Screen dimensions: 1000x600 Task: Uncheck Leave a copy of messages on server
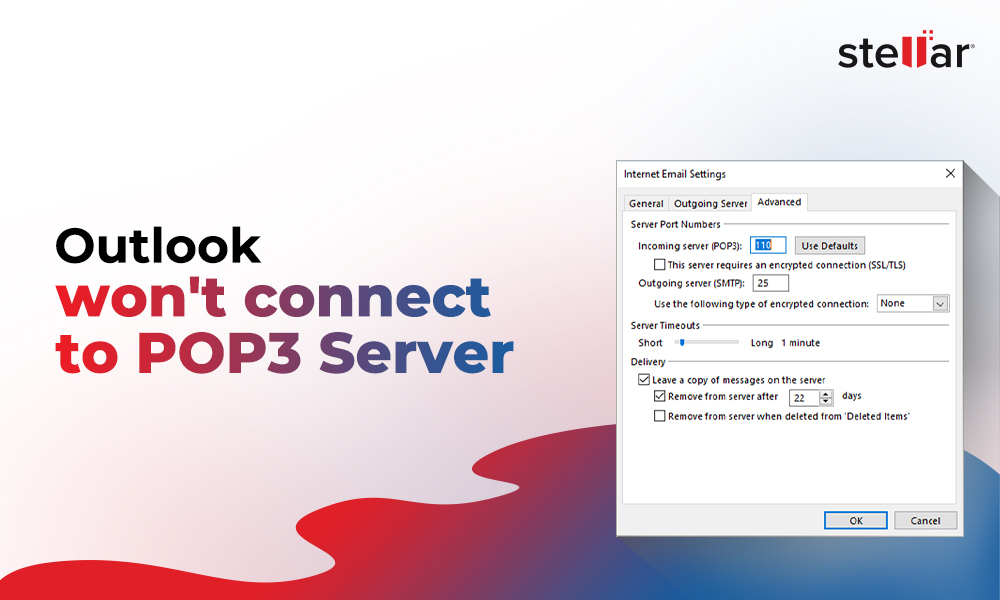coord(644,380)
